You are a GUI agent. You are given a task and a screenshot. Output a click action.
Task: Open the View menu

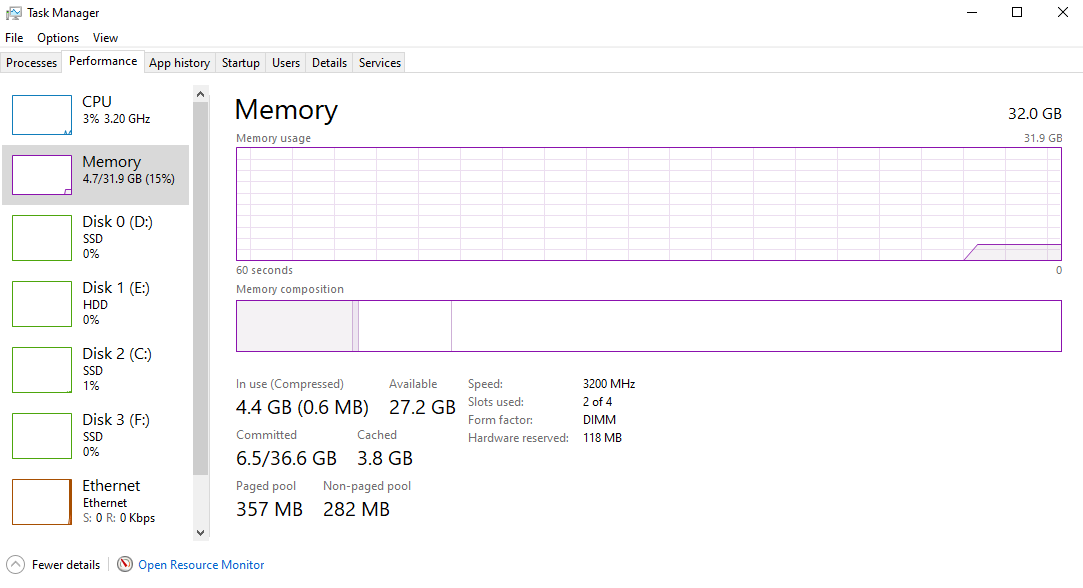[x=105, y=38]
